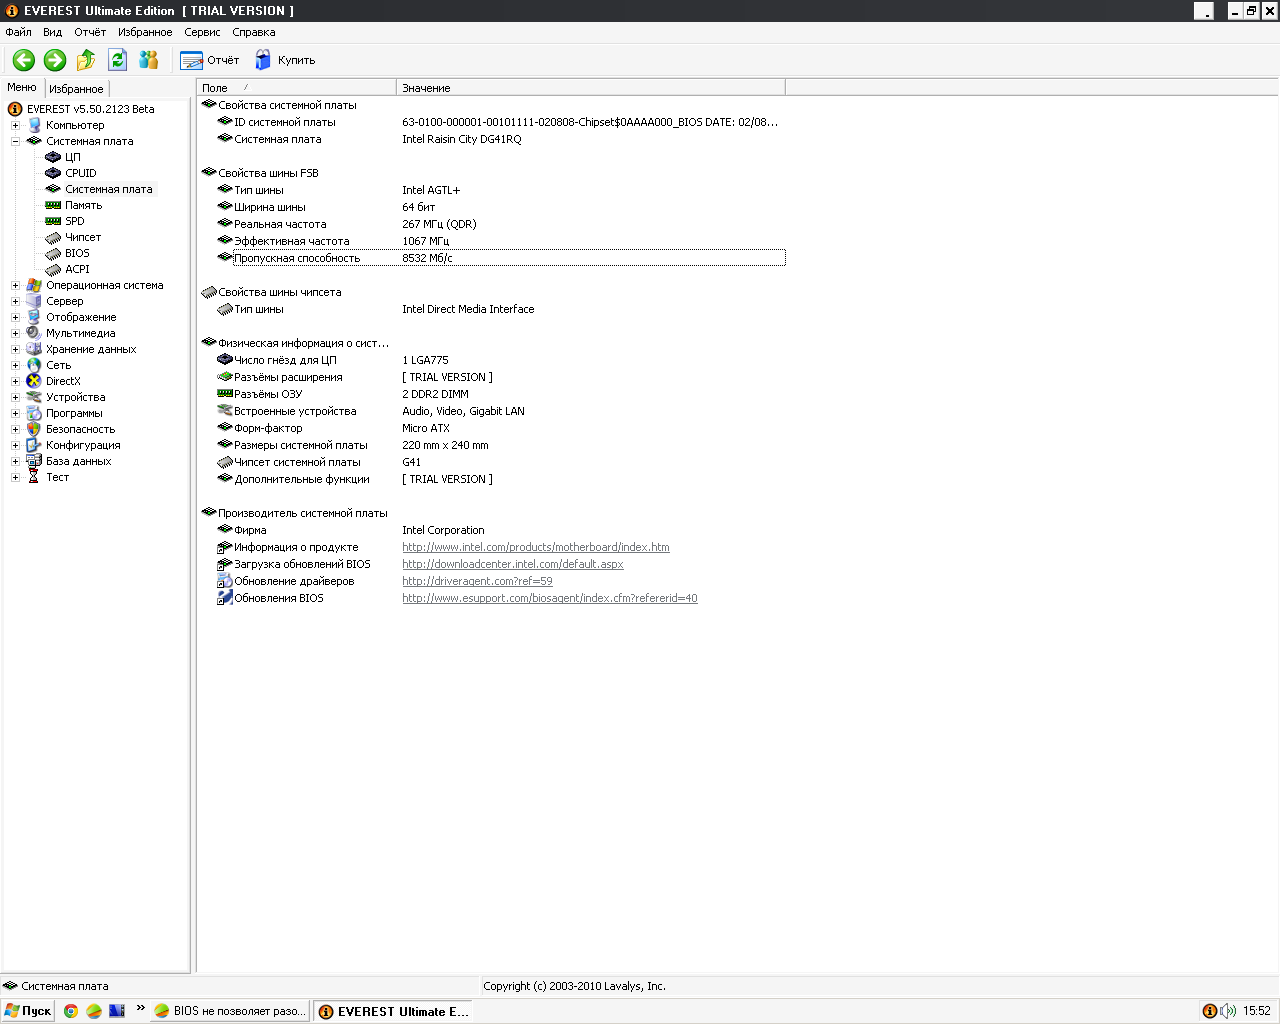The image size is (1280, 1024).
Task: Collapse the Системная плата parent node
Action: tap(15, 141)
